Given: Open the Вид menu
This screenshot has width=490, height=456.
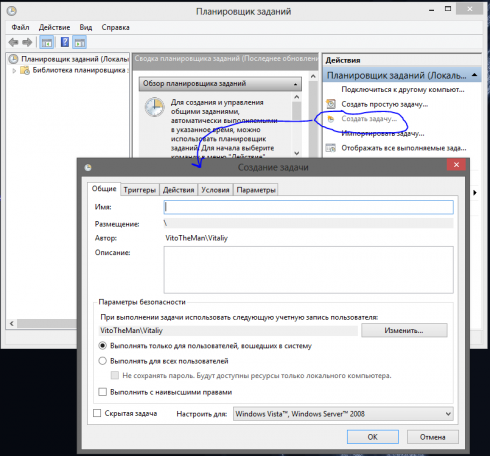Looking at the screenshot, I should [86, 27].
